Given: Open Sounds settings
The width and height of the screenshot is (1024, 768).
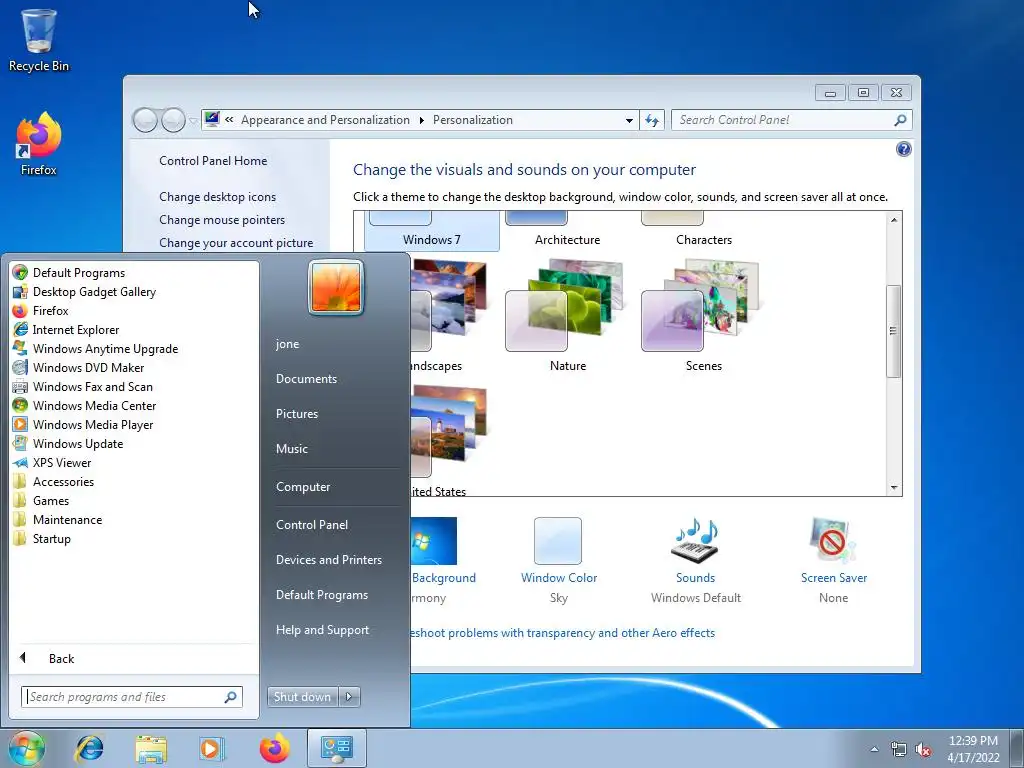Looking at the screenshot, I should 696,560.
